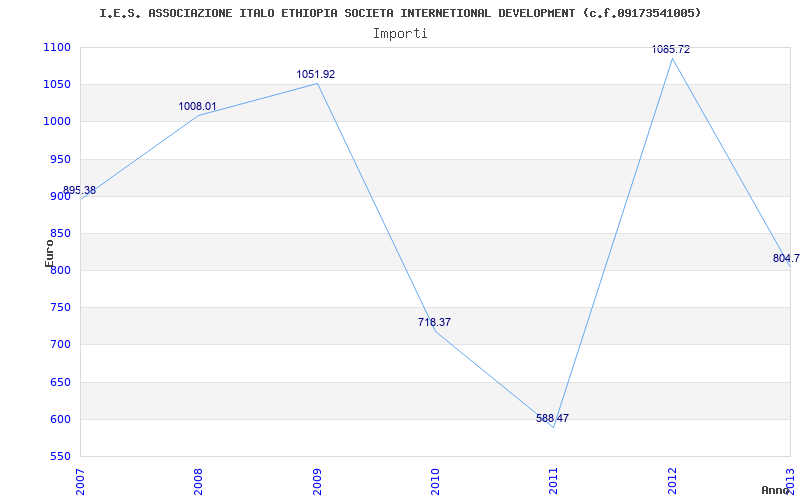Screen dimensions: 800x500
Task: Select the 2008 x-axis year label
Action: (198, 481)
